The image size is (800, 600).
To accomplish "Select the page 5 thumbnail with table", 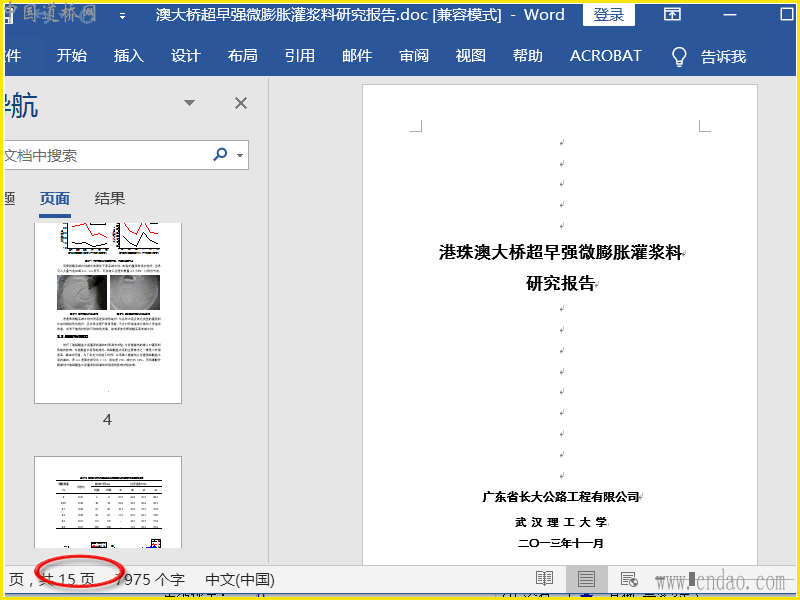I will (108, 503).
